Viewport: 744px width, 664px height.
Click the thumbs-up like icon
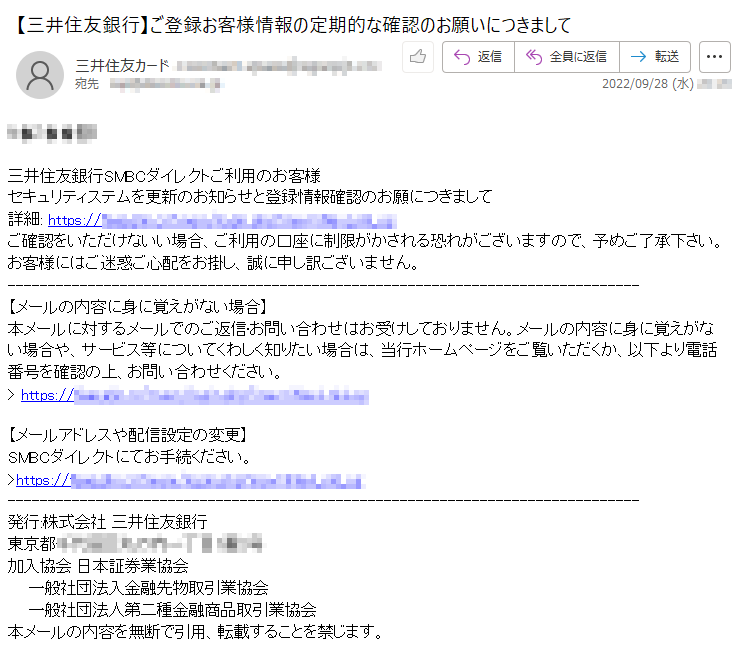(x=418, y=57)
